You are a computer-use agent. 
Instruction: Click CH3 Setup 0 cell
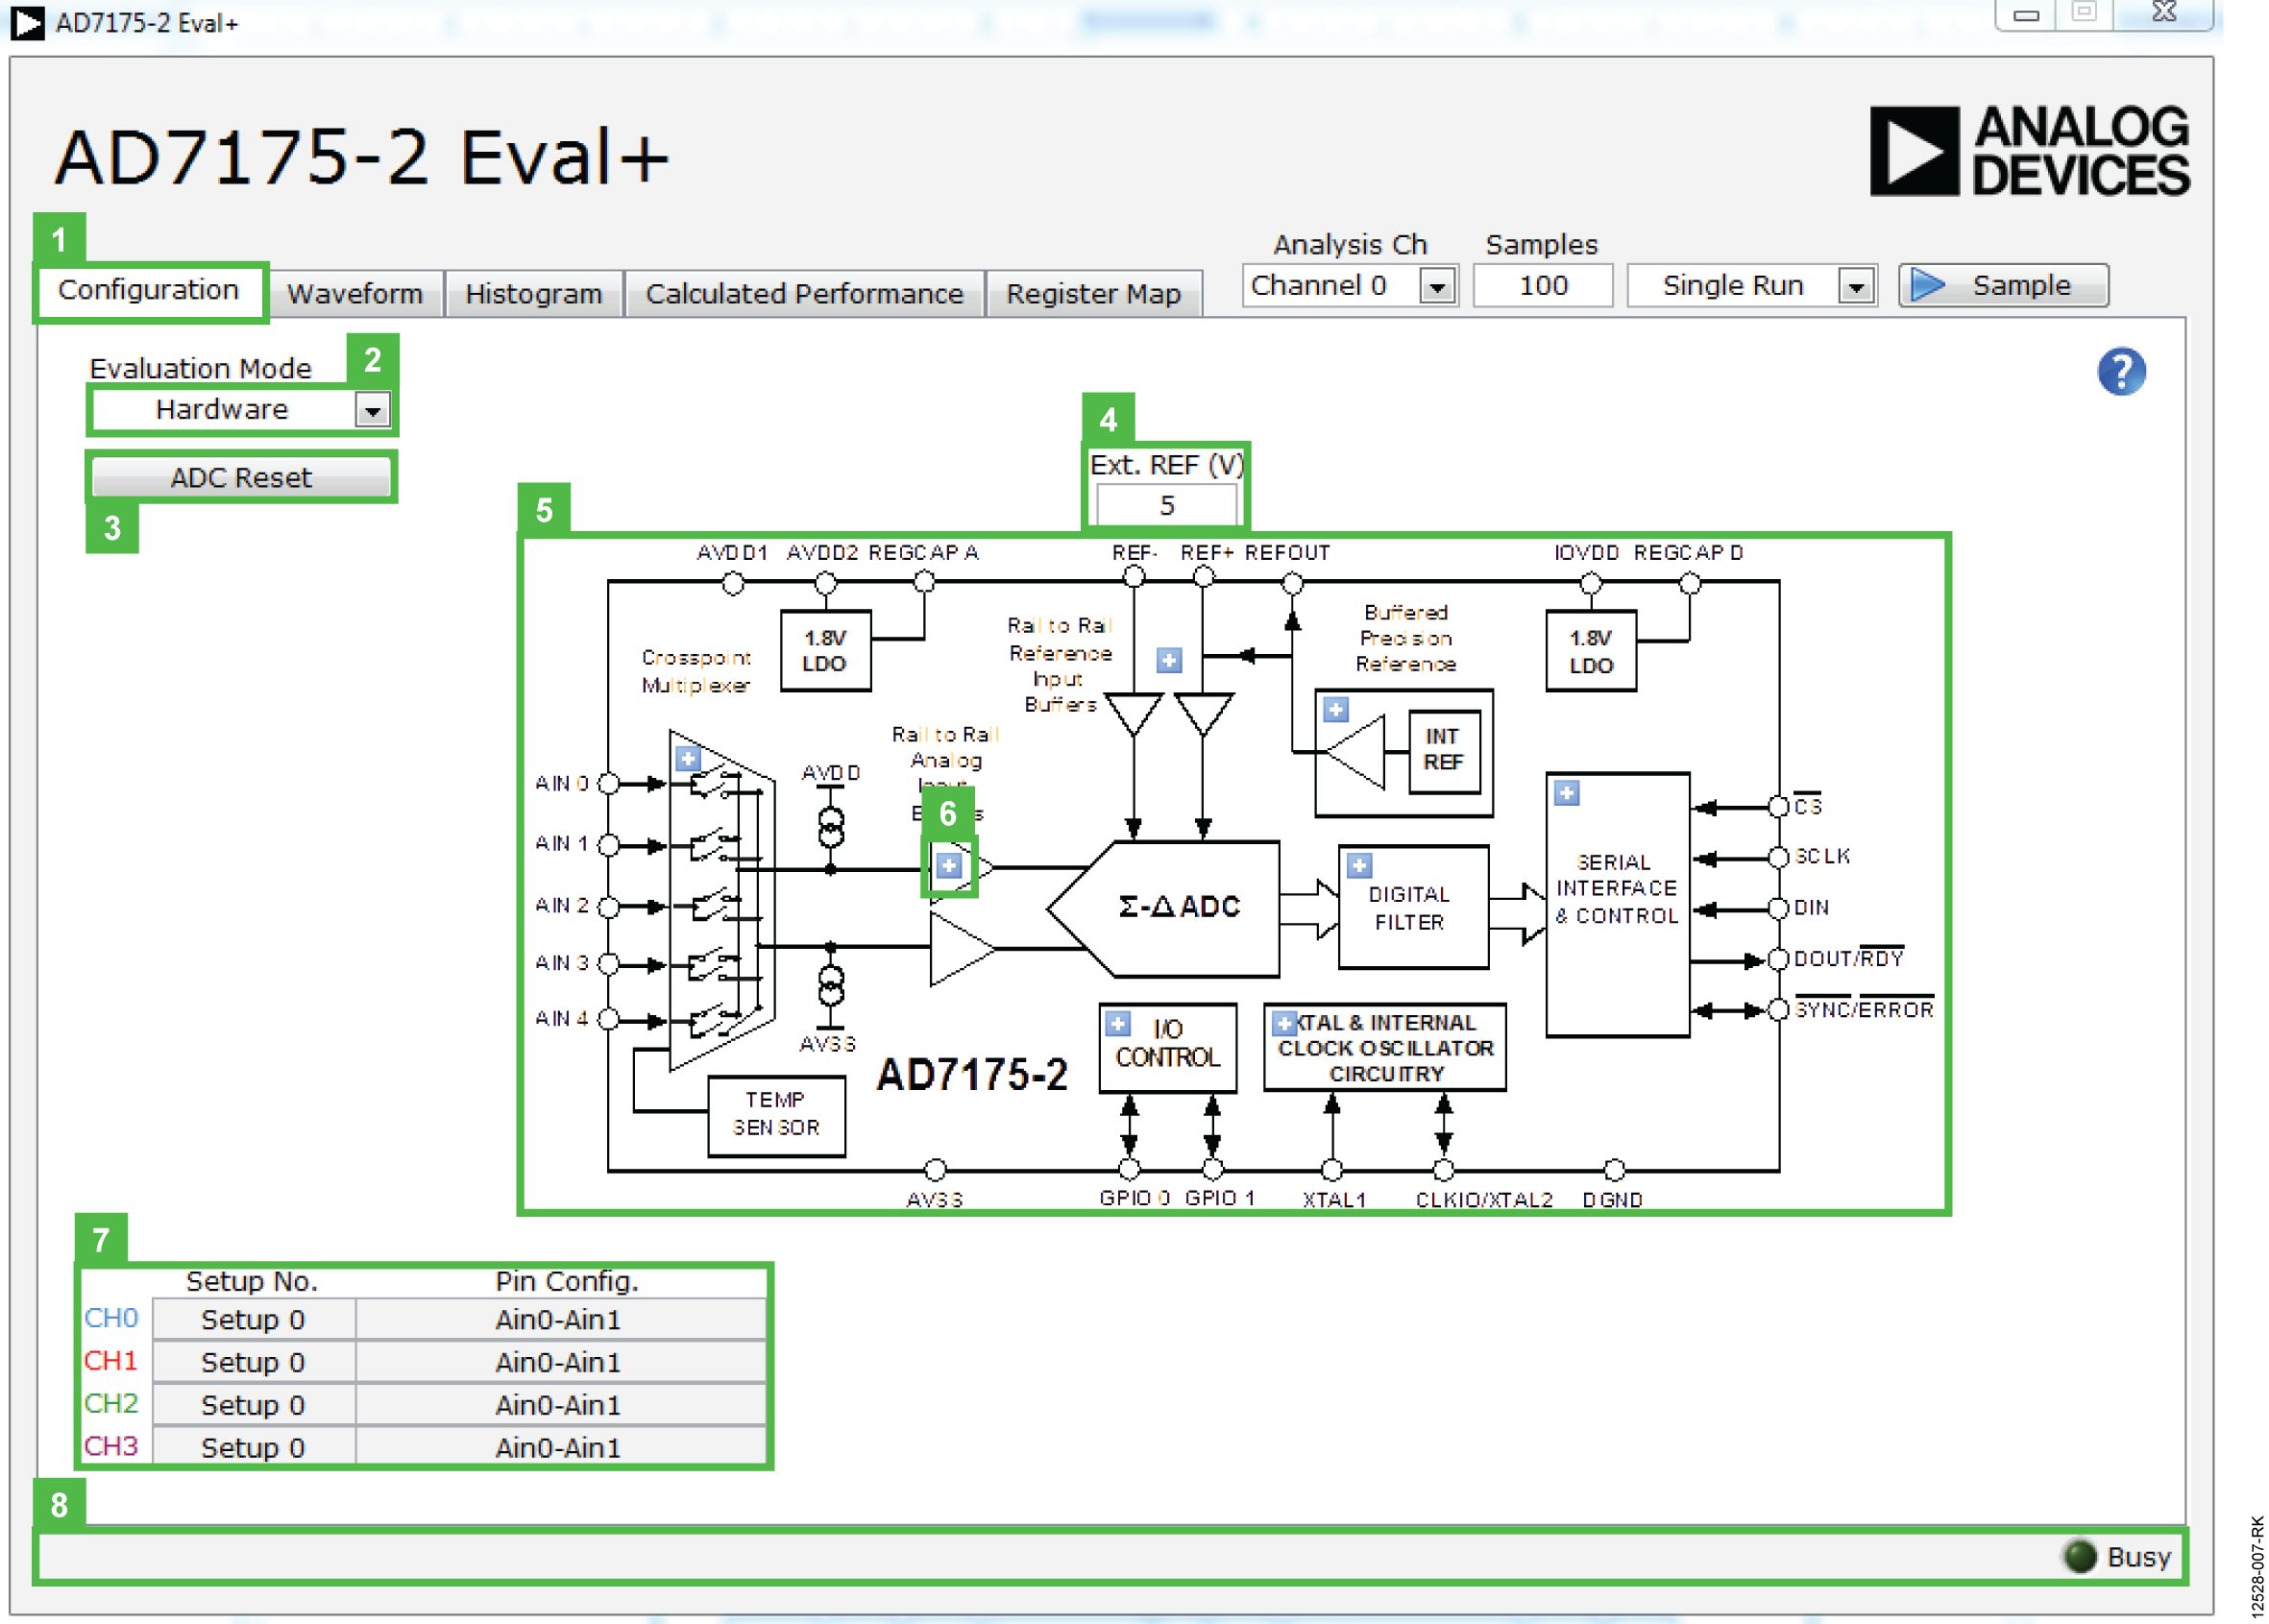pyautogui.click(x=253, y=1447)
